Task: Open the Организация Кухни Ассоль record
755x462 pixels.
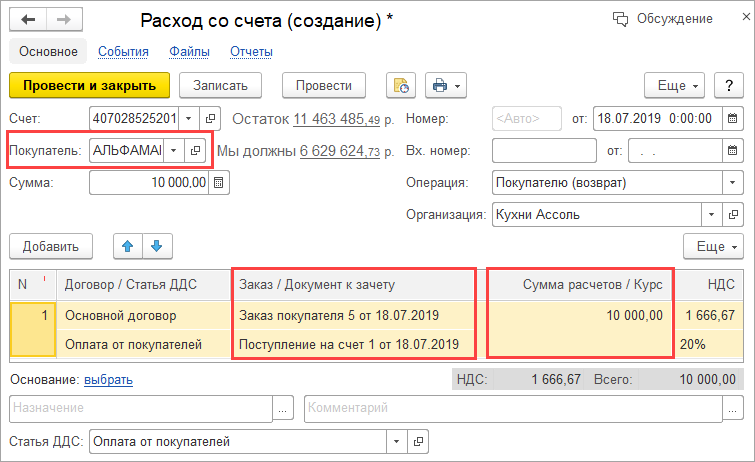Action: (733, 214)
